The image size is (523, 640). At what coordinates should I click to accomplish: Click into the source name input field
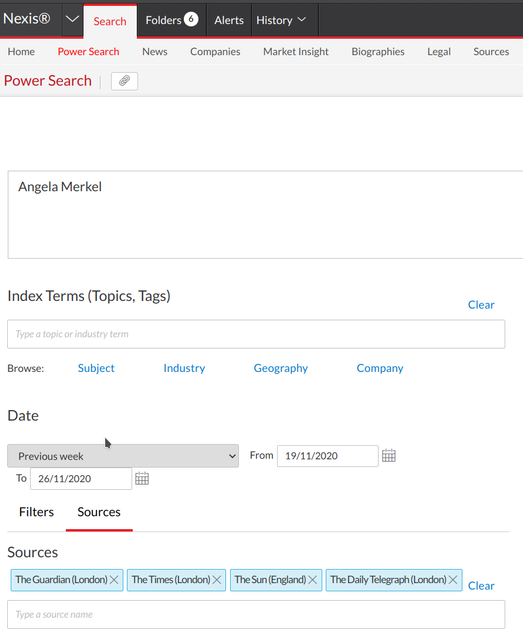pyautogui.click(x=256, y=614)
